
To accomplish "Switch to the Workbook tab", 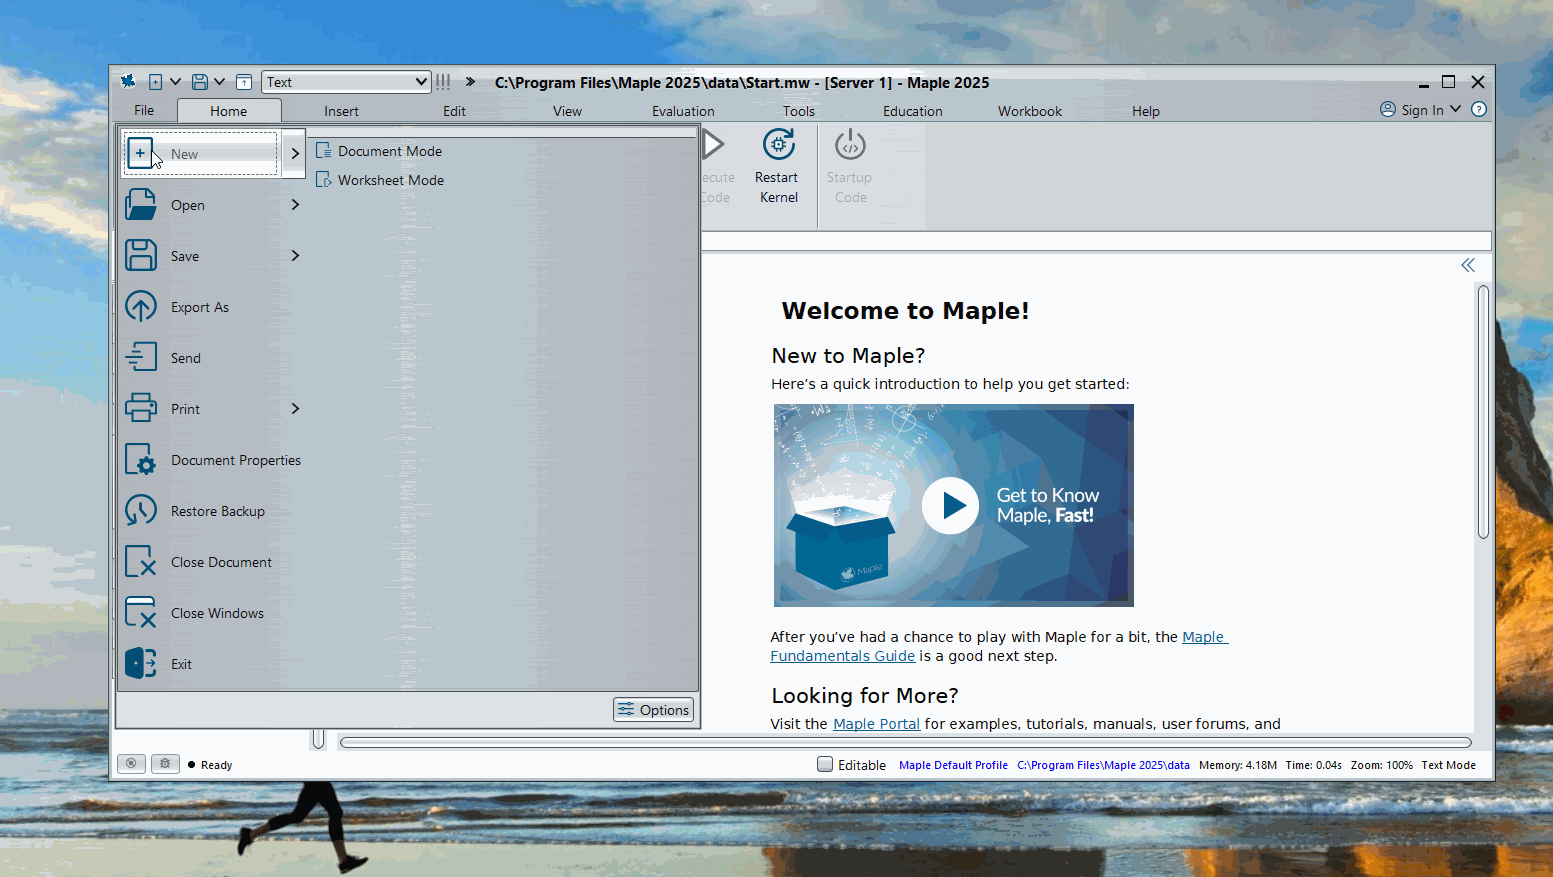I will pos(1029,111).
